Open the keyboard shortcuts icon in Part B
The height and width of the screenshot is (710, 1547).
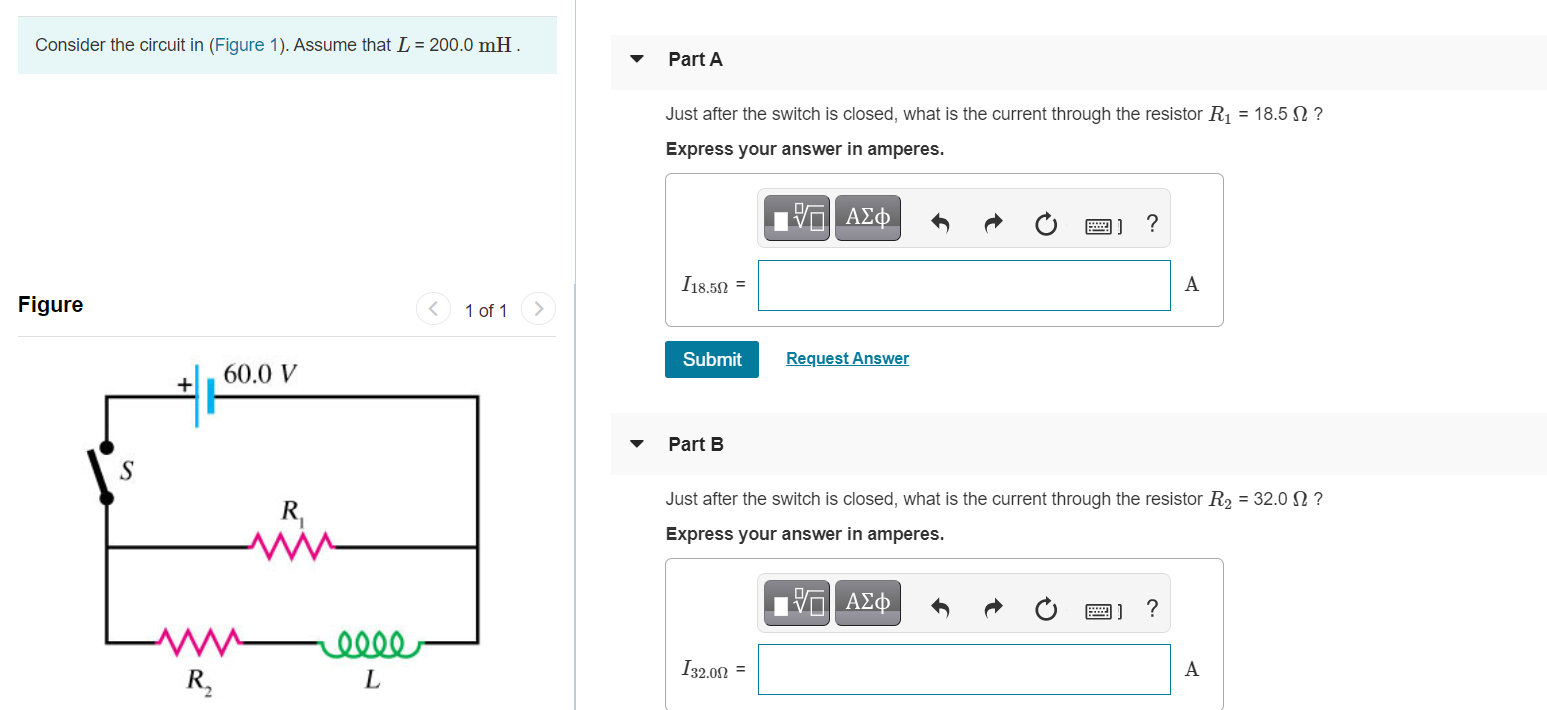tap(1098, 610)
